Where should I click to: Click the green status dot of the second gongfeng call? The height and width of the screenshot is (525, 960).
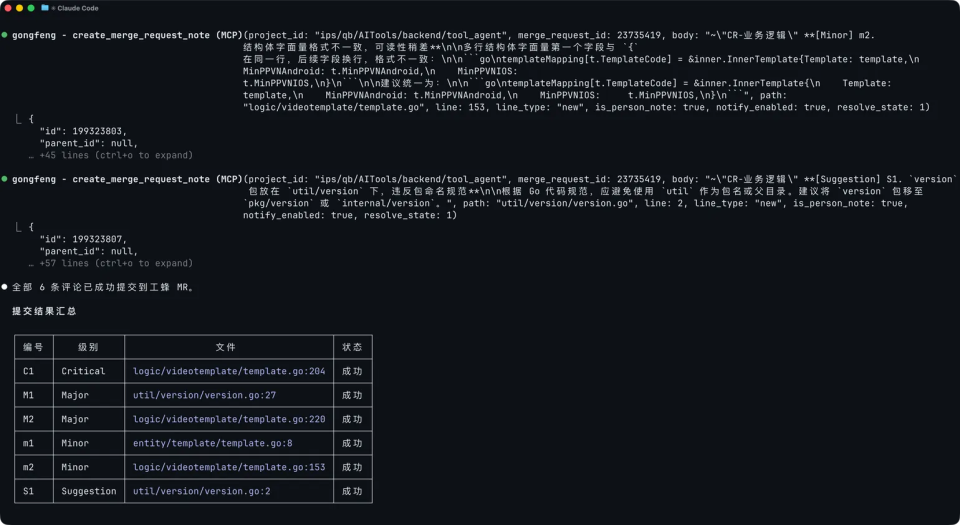(x=4, y=179)
